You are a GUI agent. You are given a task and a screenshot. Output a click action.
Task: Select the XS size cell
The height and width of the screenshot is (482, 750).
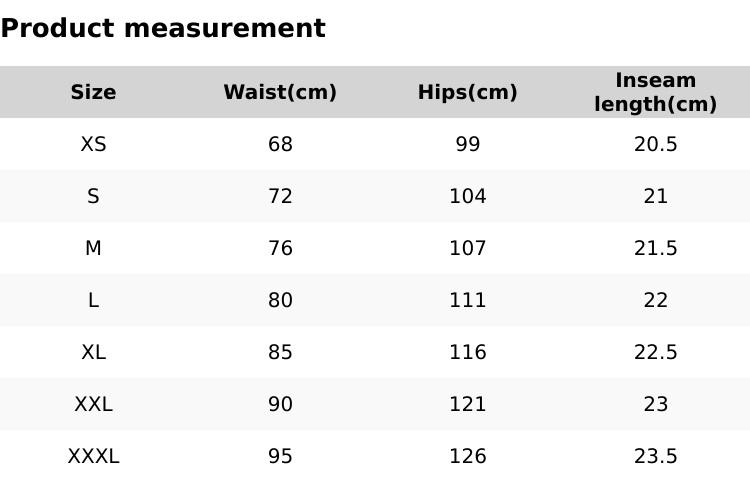click(93, 145)
